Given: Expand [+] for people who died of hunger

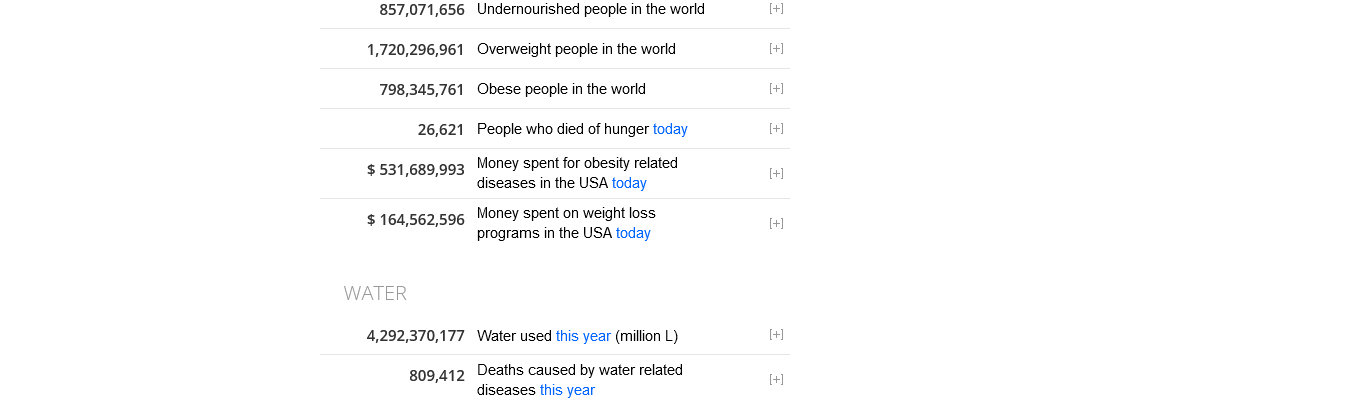Looking at the screenshot, I should pos(776,128).
